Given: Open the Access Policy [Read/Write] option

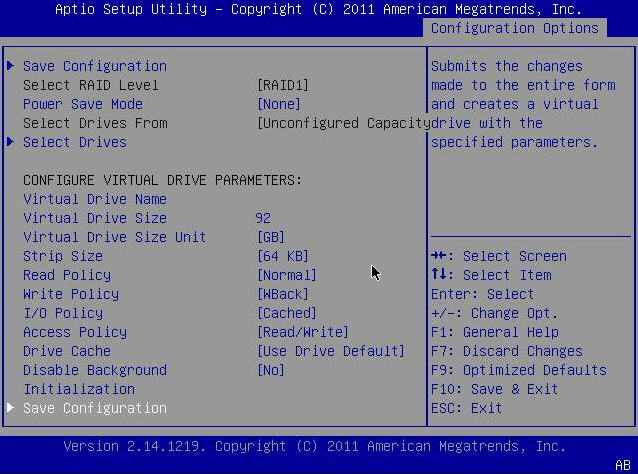Looking at the screenshot, I should coord(303,332).
